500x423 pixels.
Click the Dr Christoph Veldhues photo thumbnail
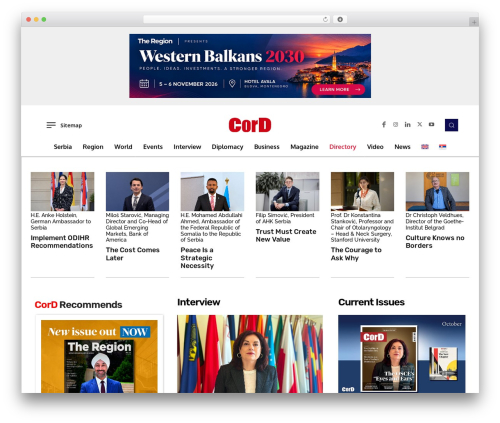437,191
